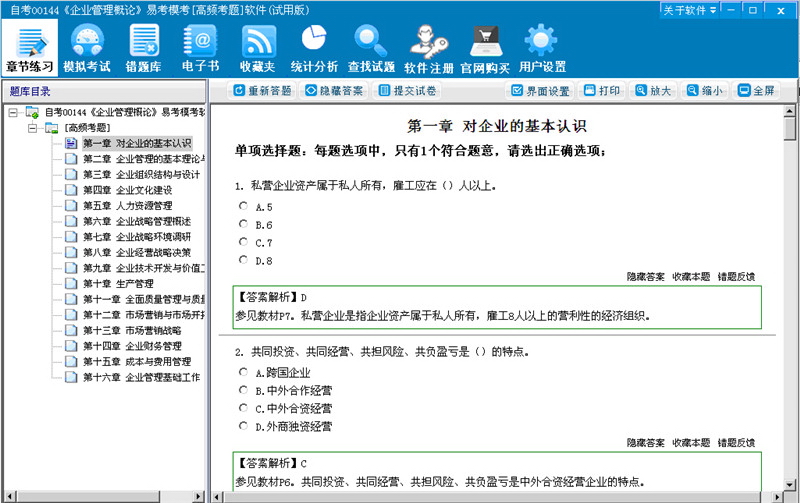Click the 放大 zoom in button
Viewport: 800px width, 503px height.
(653, 91)
